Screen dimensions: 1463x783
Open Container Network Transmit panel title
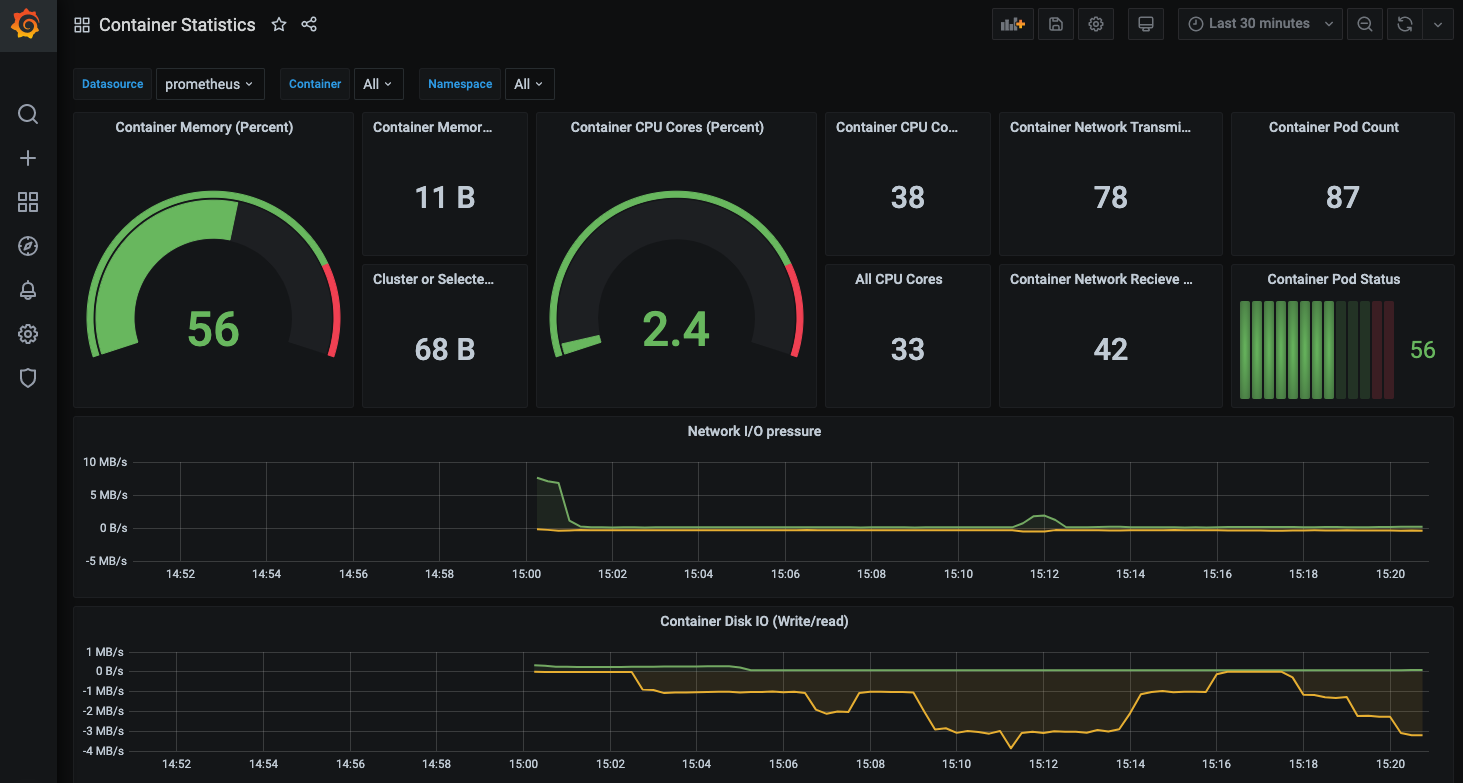(x=1101, y=127)
